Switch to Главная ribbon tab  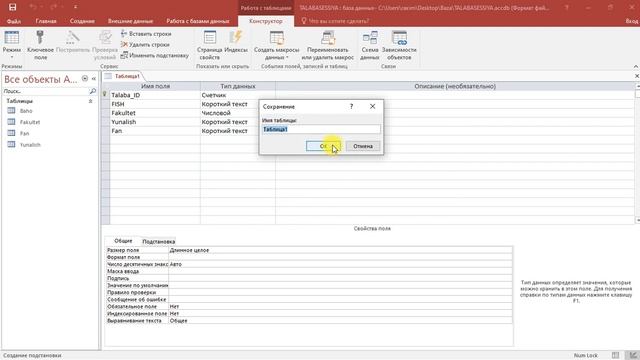pos(46,21)
